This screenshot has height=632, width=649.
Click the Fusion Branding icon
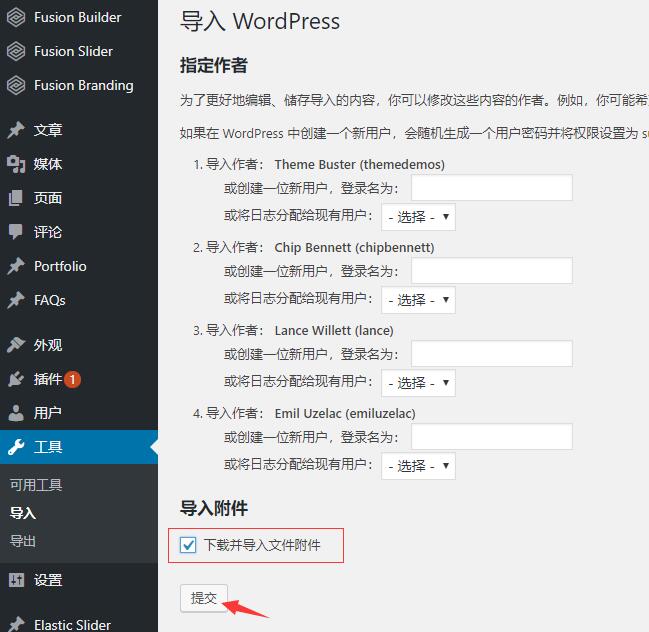click(16, 86)
